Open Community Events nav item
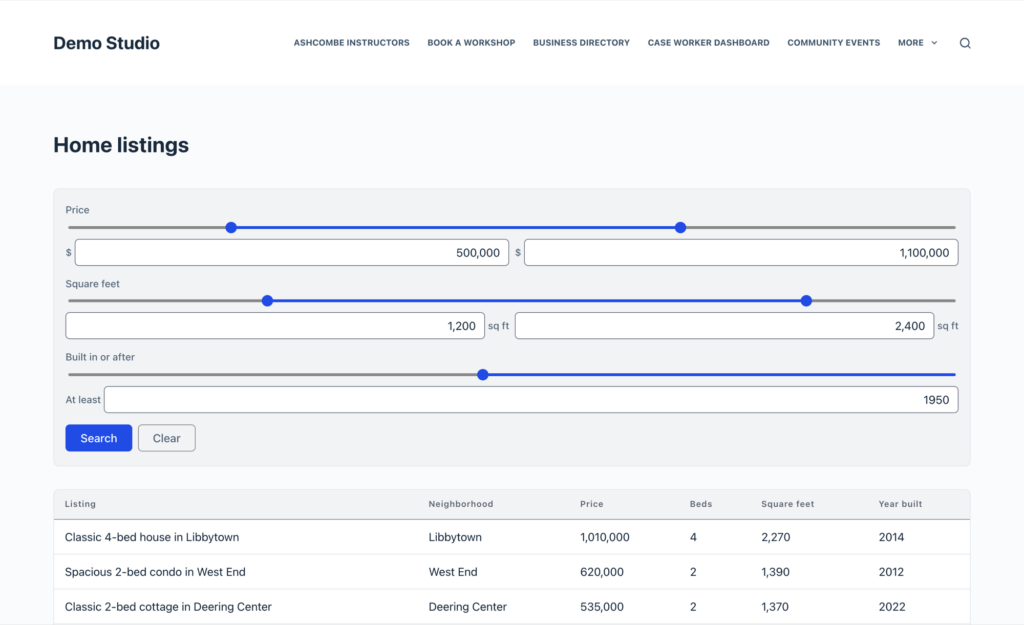The width and height of the screenshot is (1024, 625). pos(833,42)
